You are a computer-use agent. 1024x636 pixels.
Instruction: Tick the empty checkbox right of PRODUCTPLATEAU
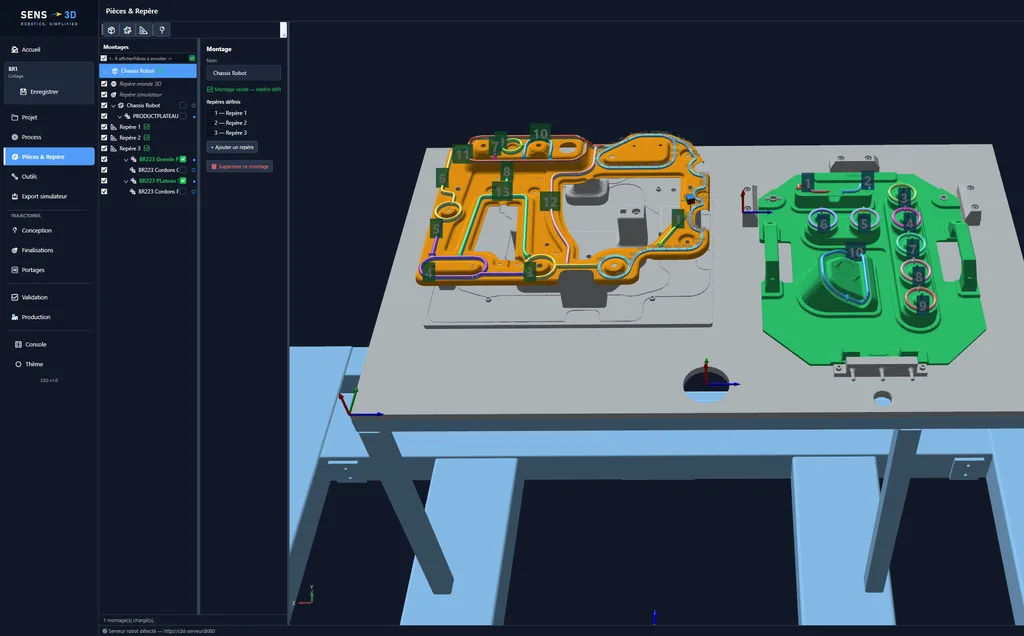[183, 116]
